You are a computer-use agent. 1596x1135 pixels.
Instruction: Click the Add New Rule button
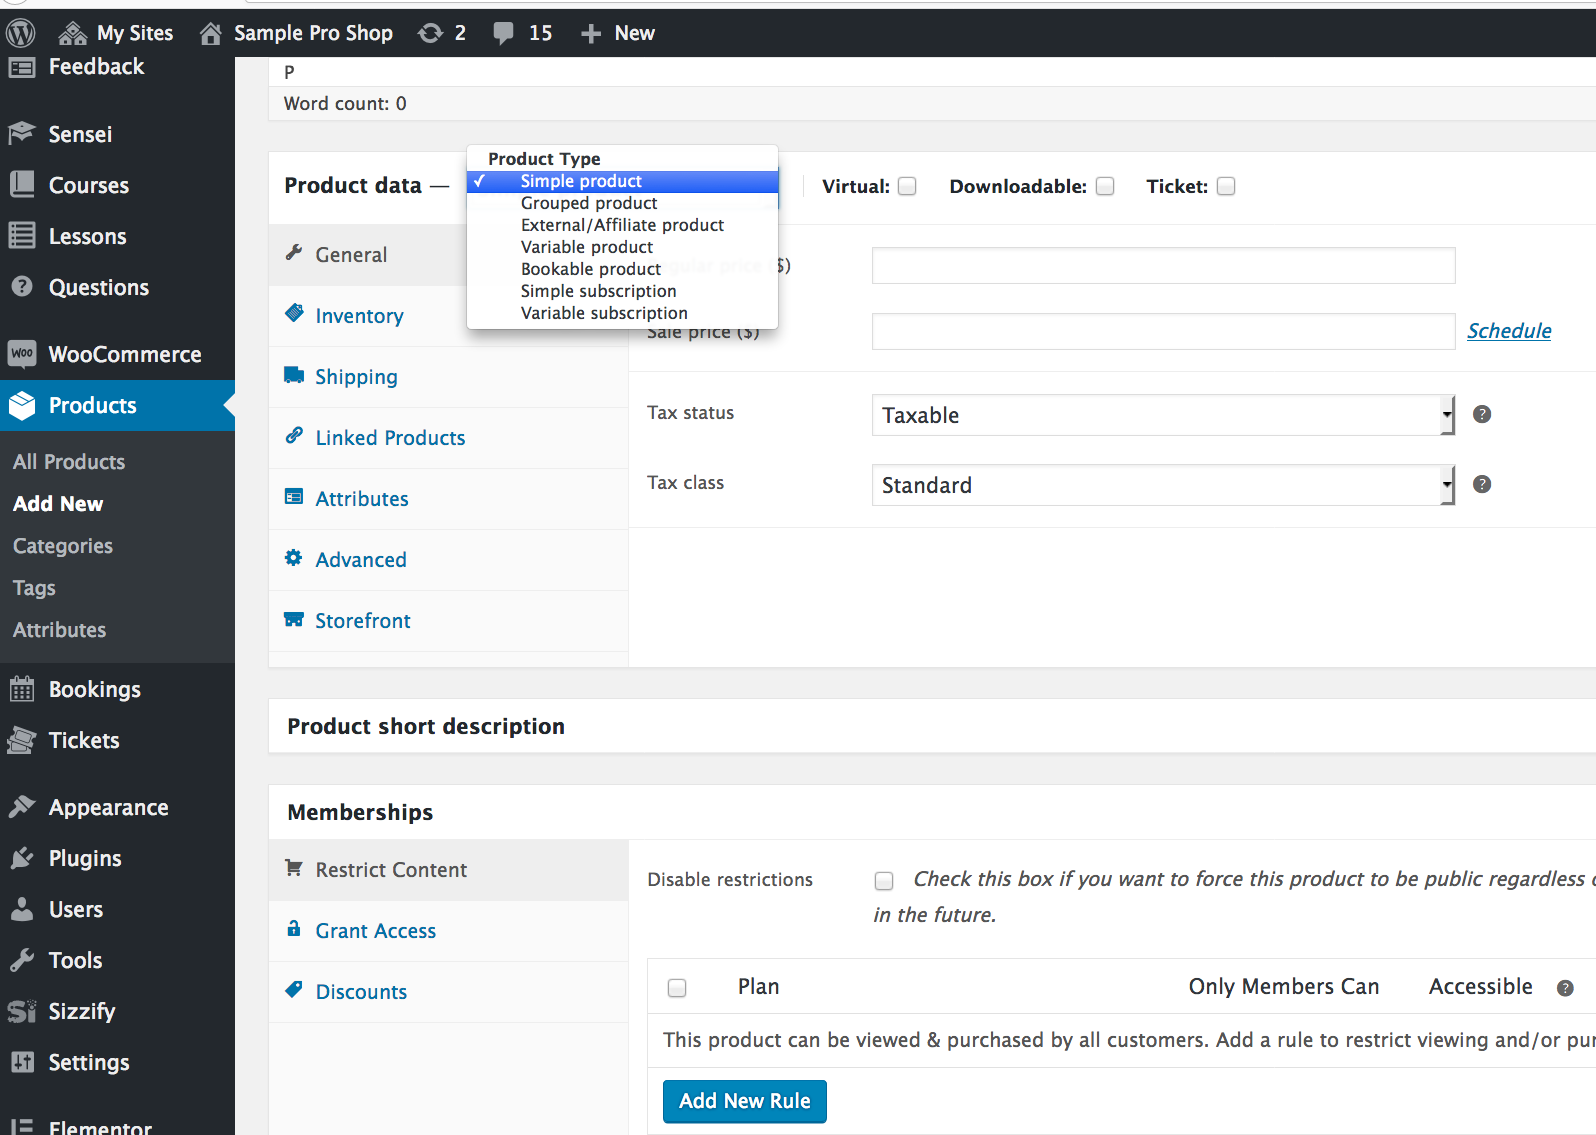click(x=745, y=1101)
